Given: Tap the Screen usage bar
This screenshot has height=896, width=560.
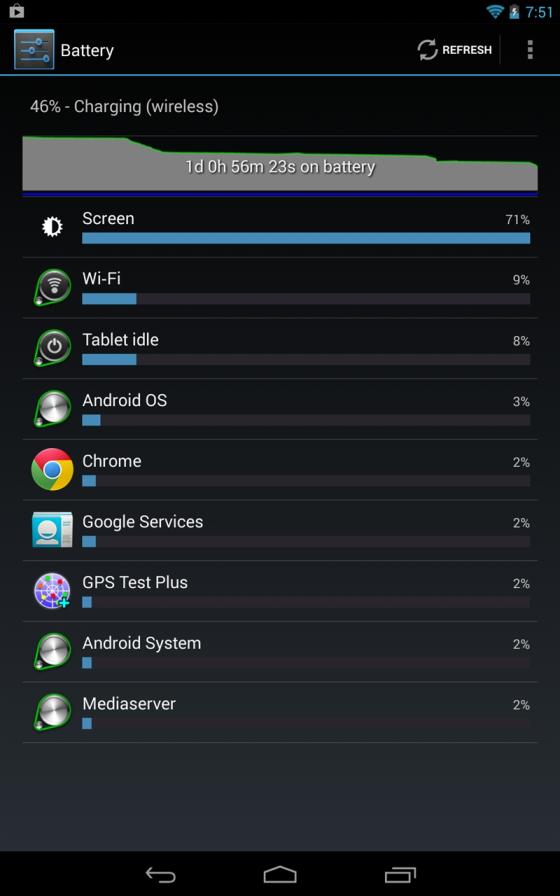Looking at the screenshot, I should [x=306, y=238].
